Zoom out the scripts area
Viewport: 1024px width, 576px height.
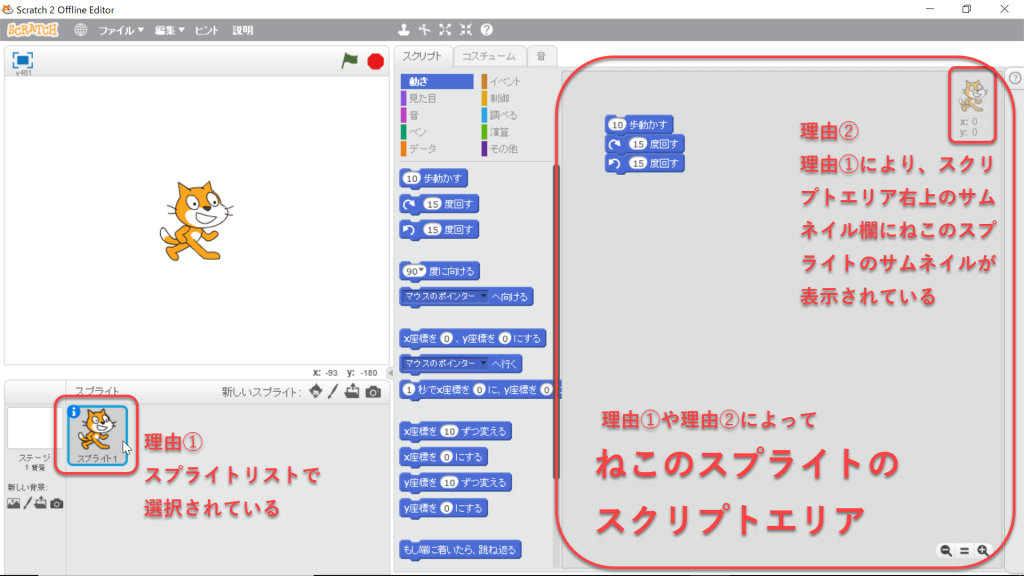pyautogui.click(x=946, y=551)
